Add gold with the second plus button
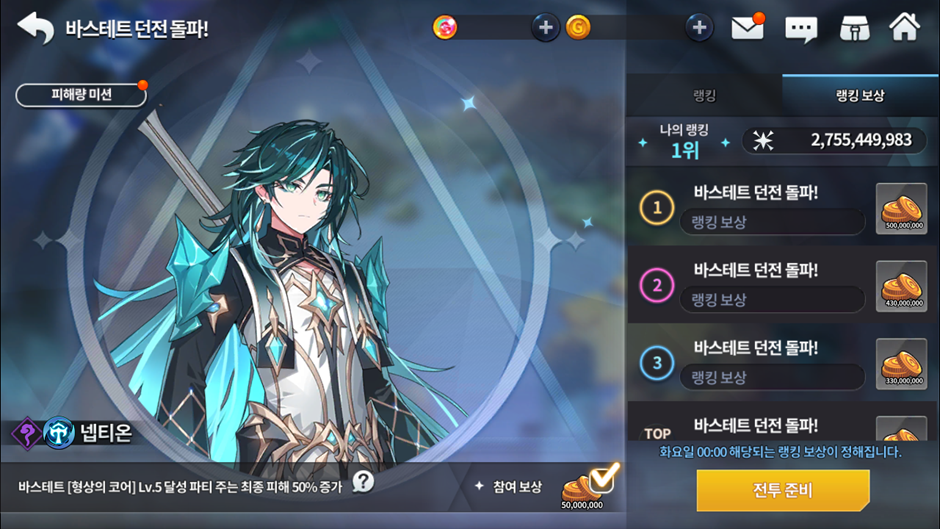The height and width of the screenshot is (529, 940). click(699, 28)
